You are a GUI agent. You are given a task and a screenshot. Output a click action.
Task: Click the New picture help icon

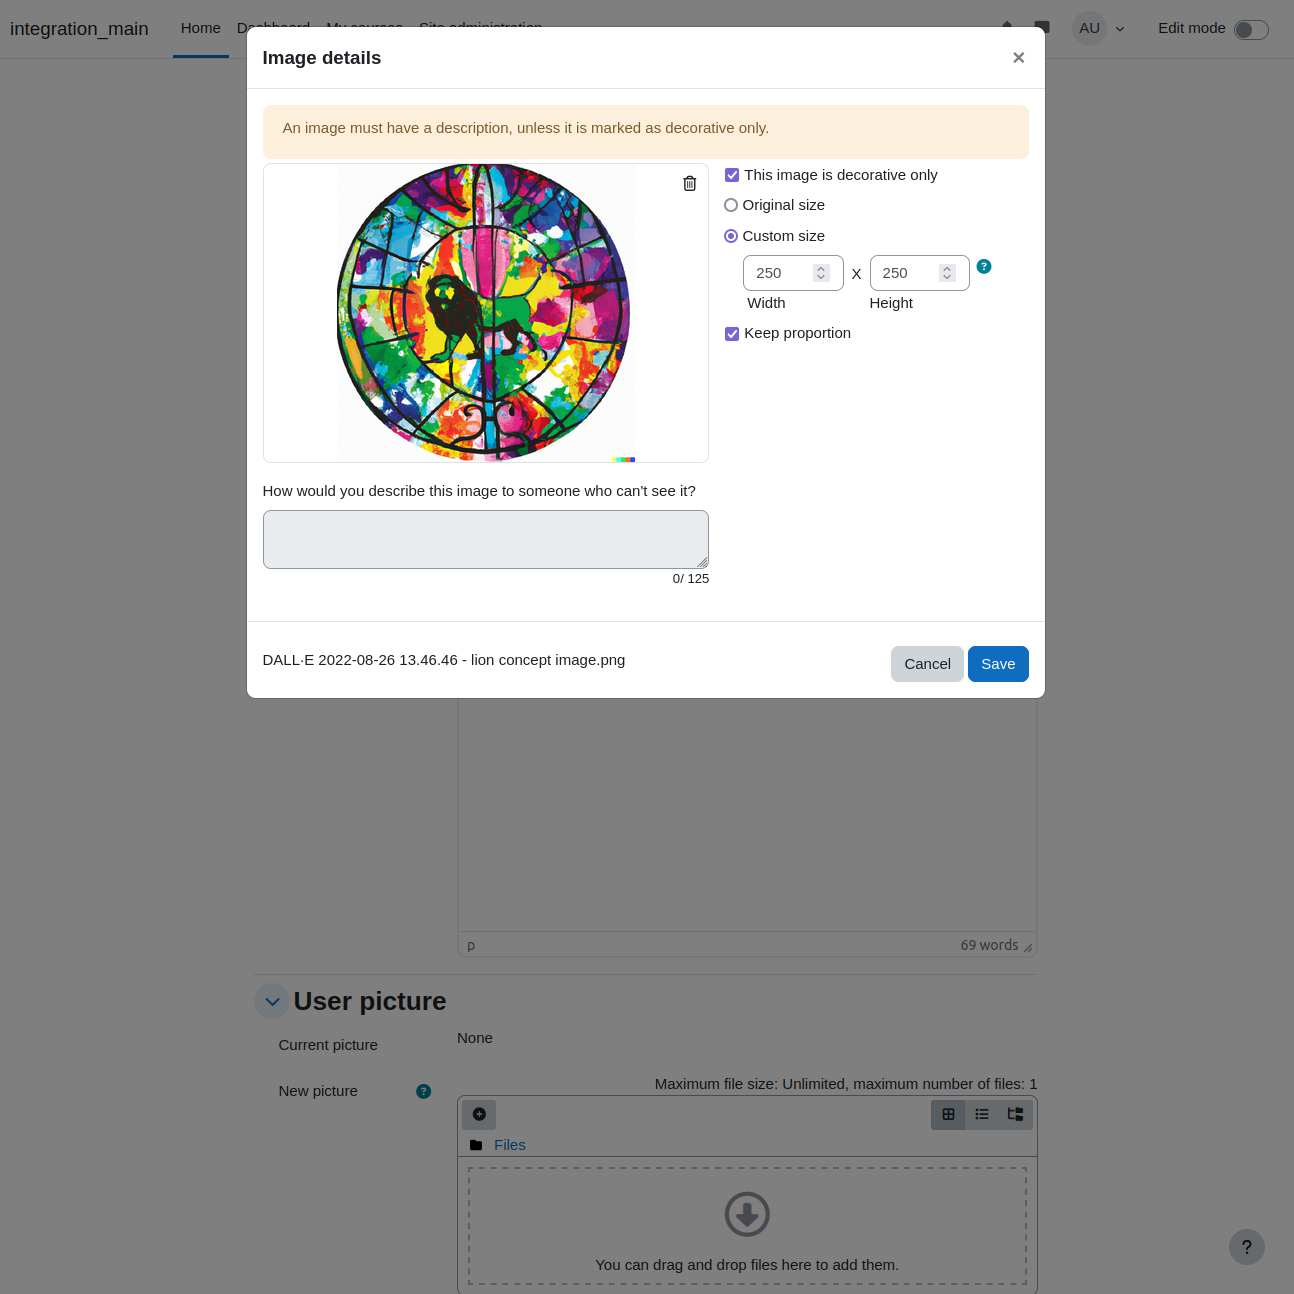point(423,1091)
